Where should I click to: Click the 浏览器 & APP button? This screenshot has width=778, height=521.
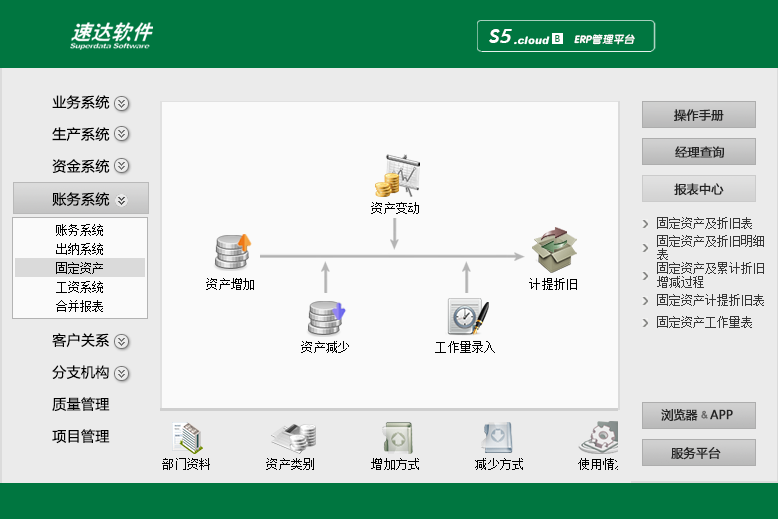[x=699, y=415]
